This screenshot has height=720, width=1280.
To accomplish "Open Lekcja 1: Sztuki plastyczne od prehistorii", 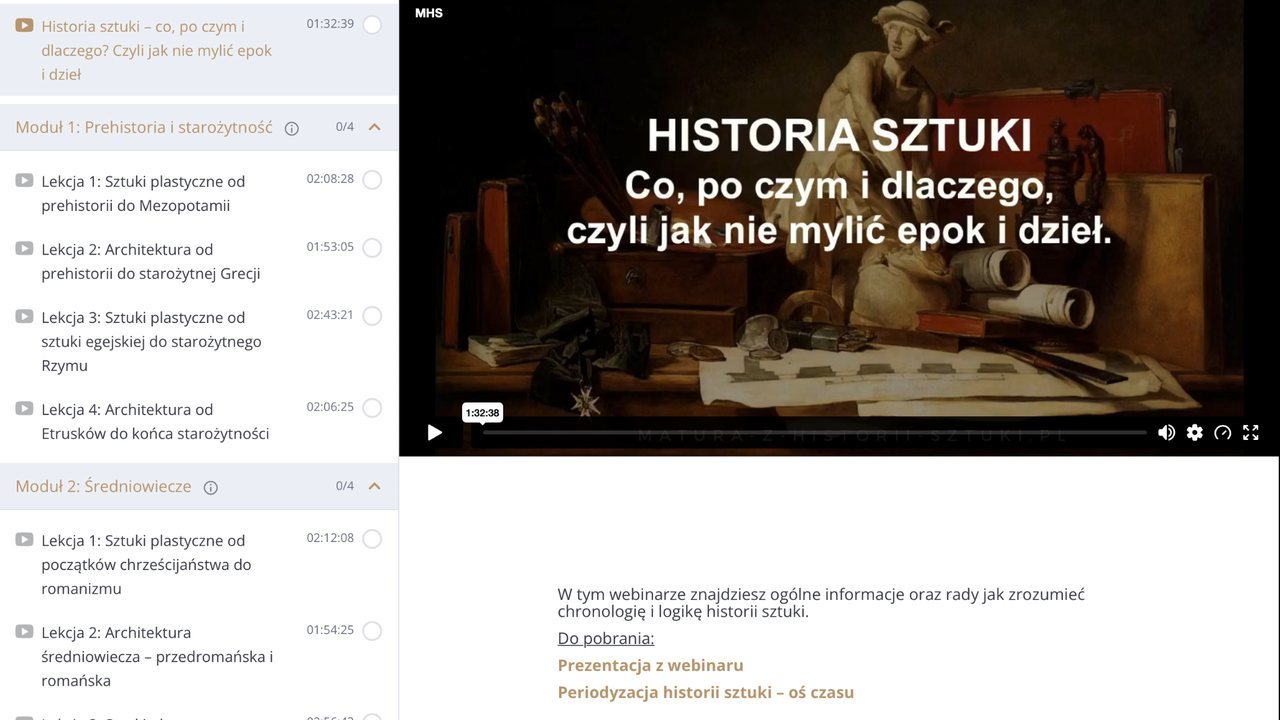I will coord(143,193).
